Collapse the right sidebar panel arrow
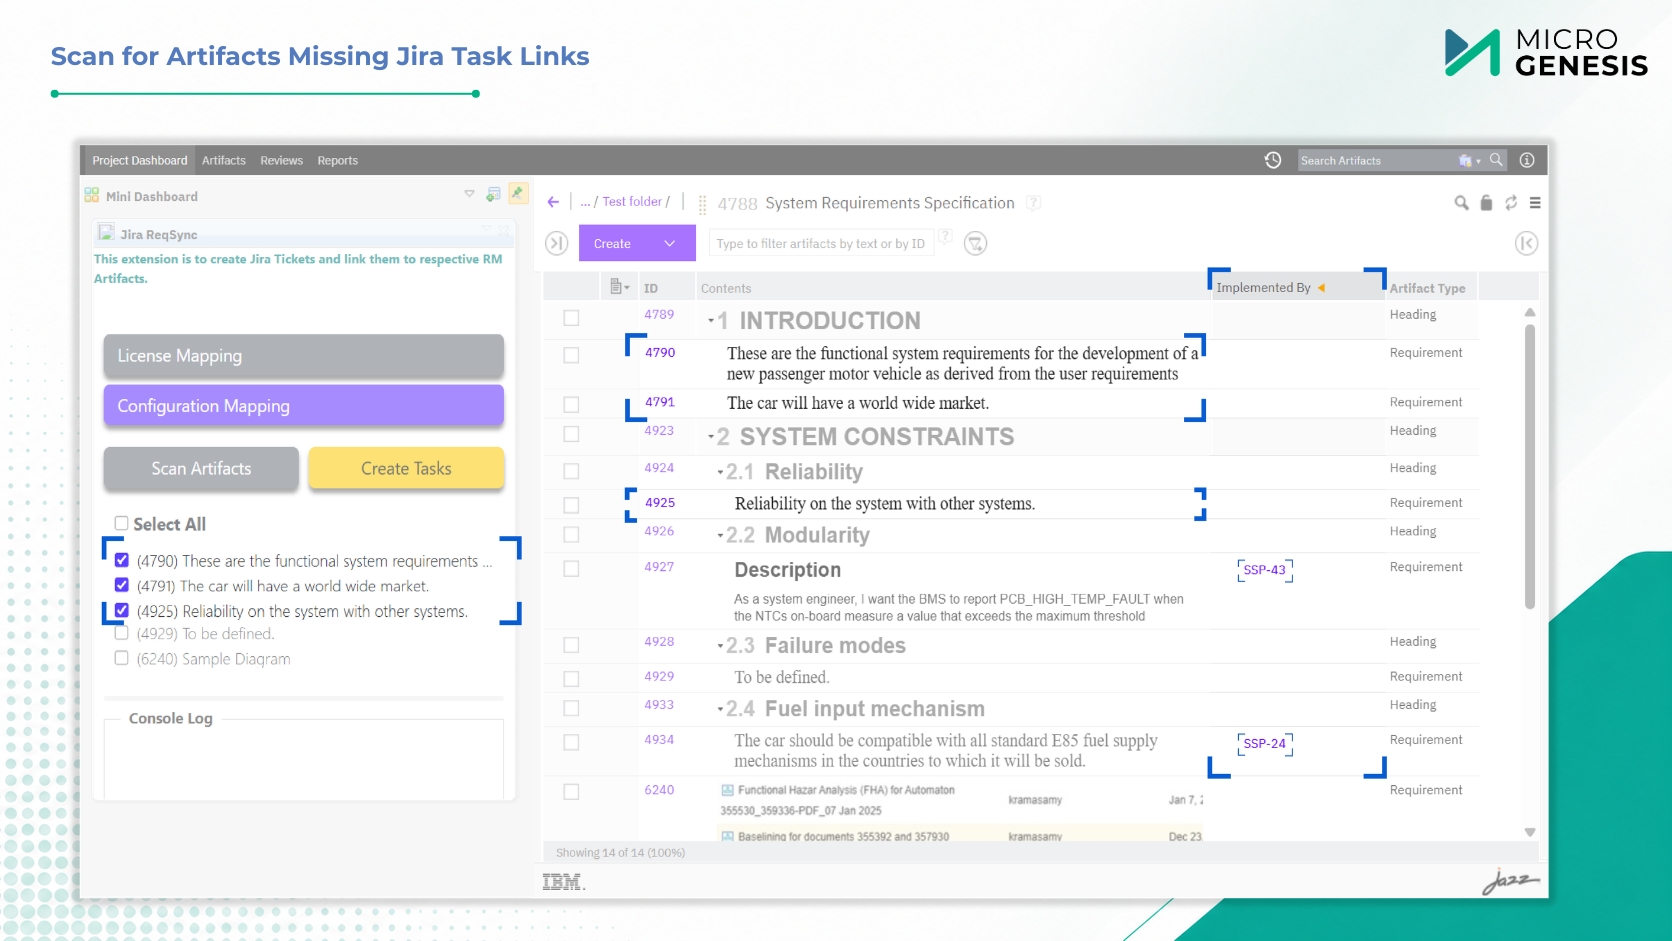 coord(1526,243)
